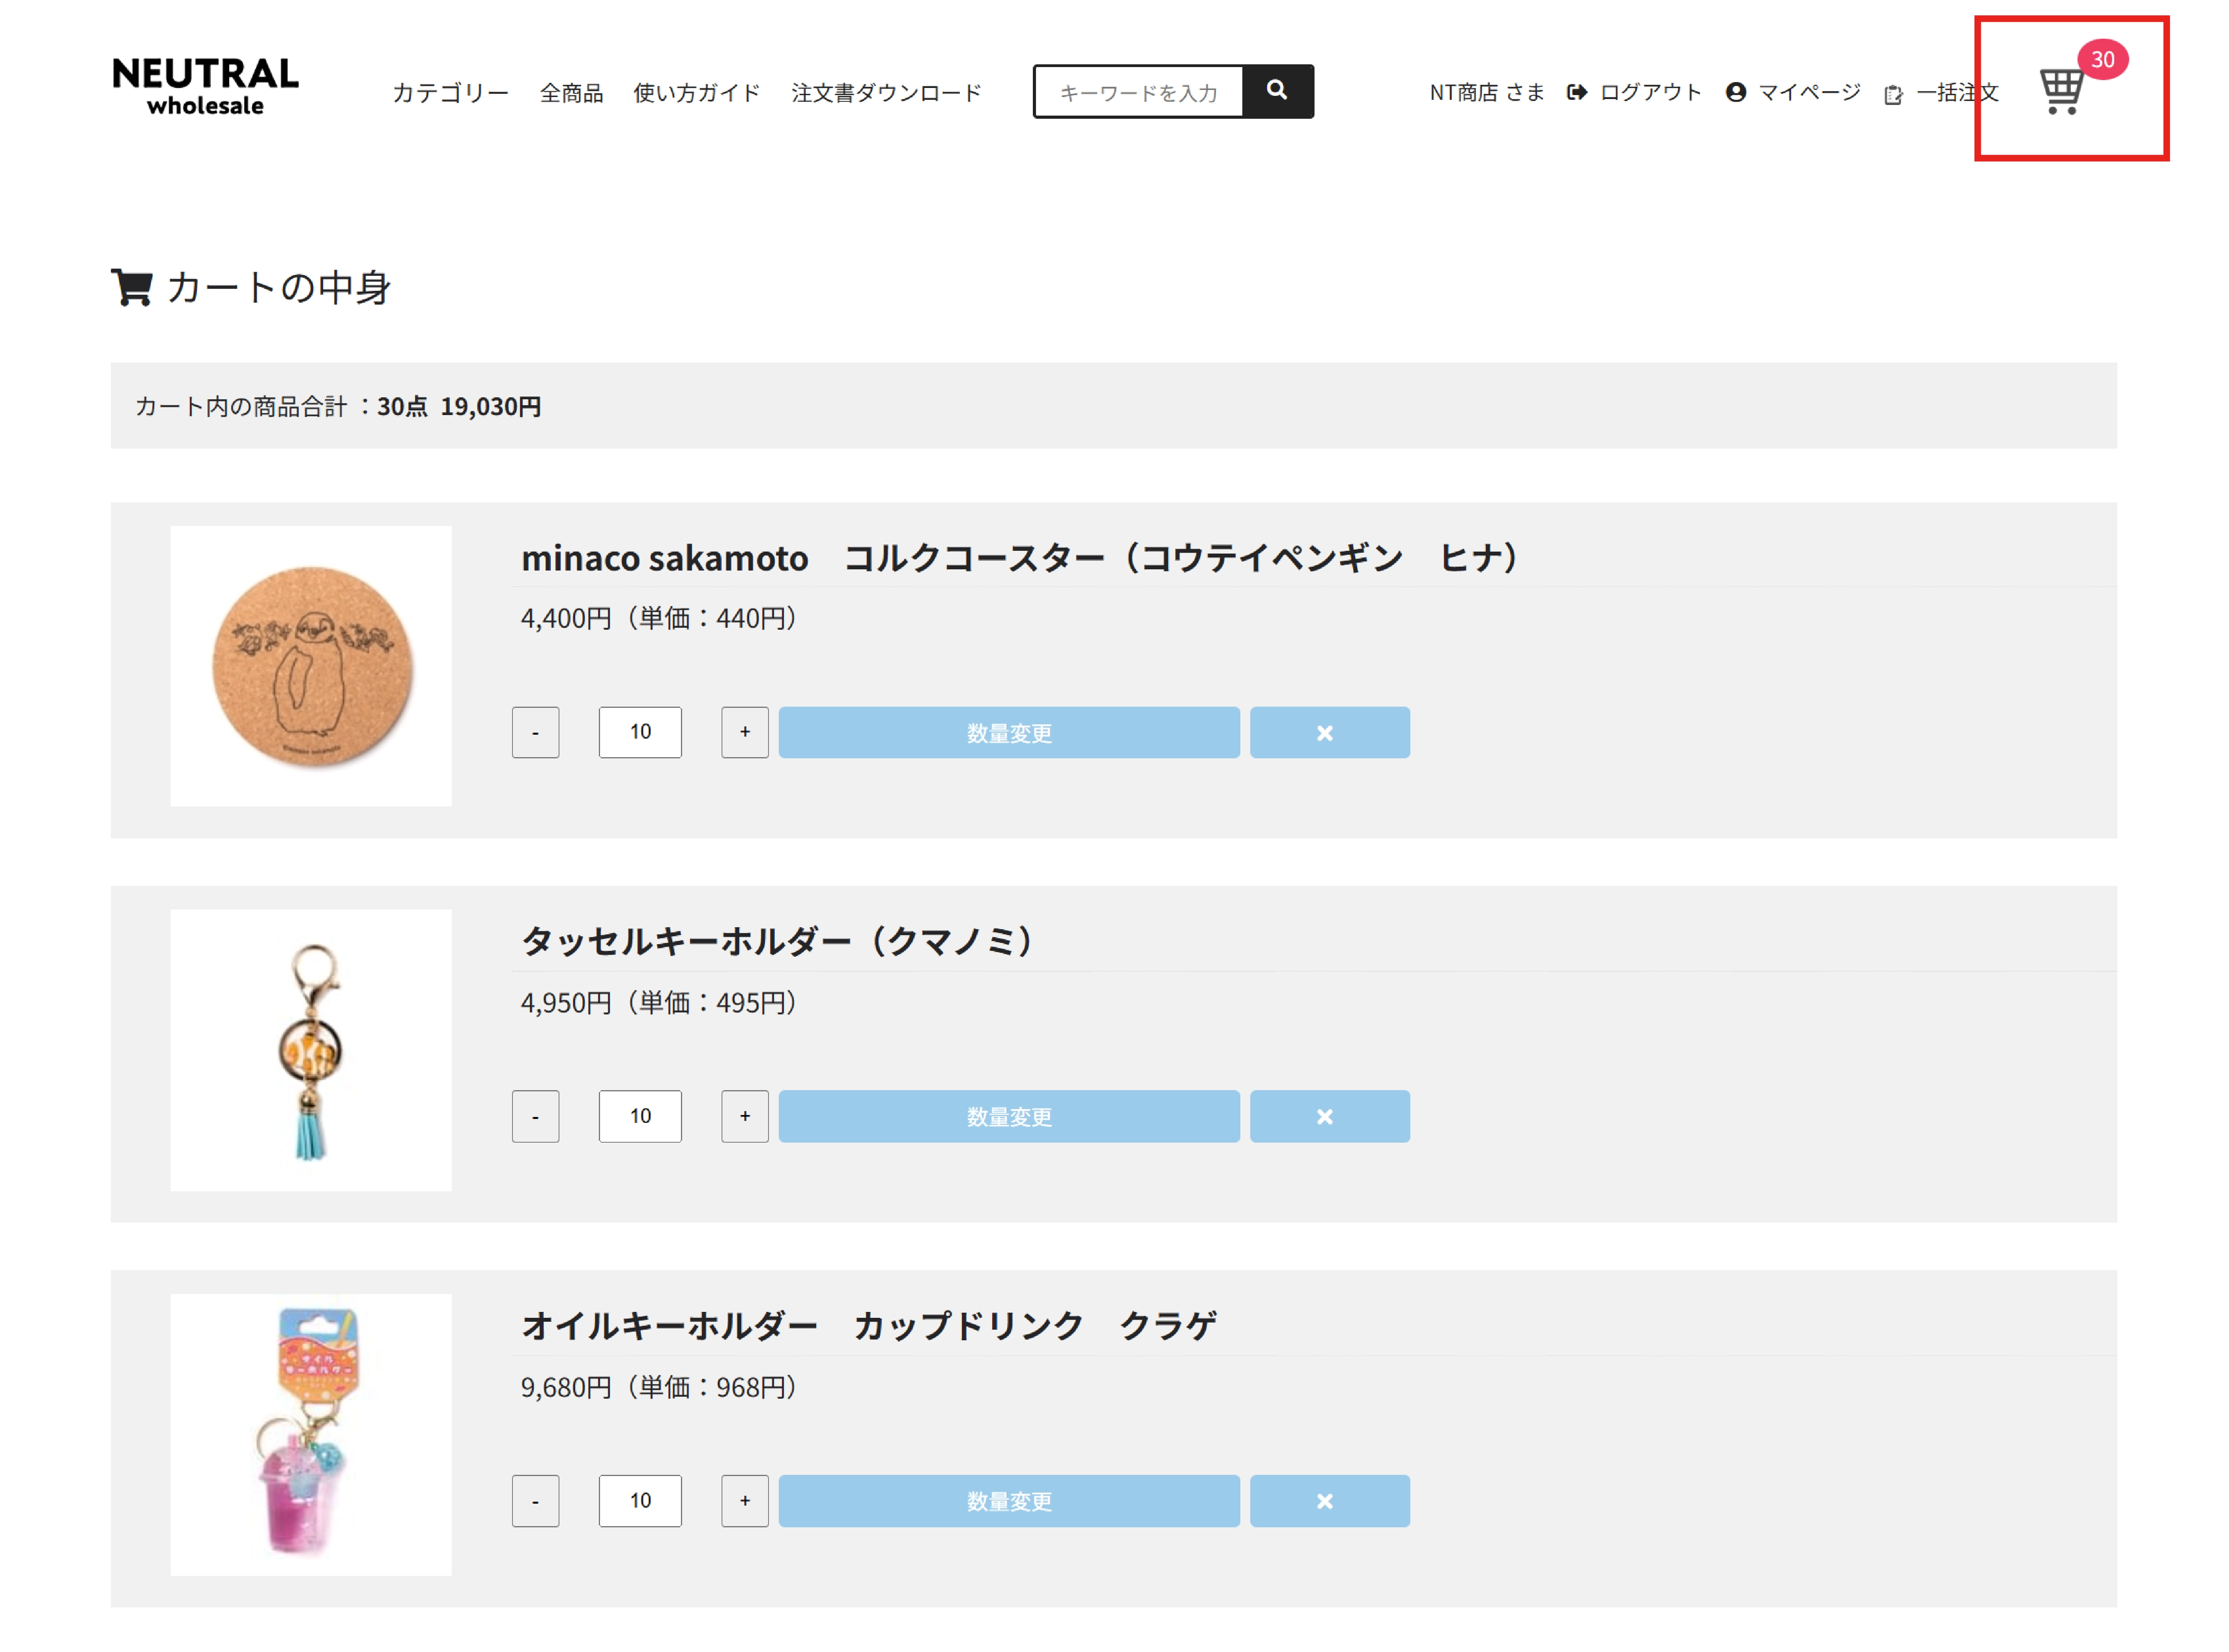Click 数量変更 for タッセルキーホルダー
2229x1652 pixels.
(x=1009, y=1116)
